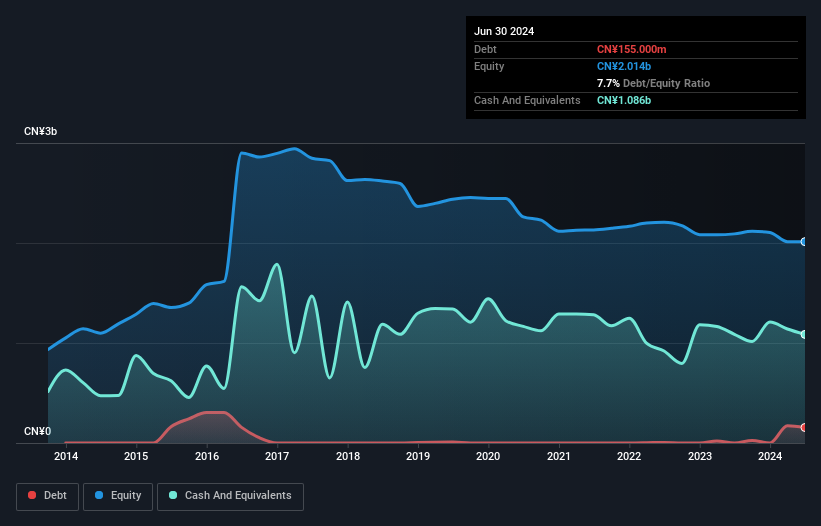Toggle the Cash And Equivalents legend button
The image size is (821, 526).
230,496
